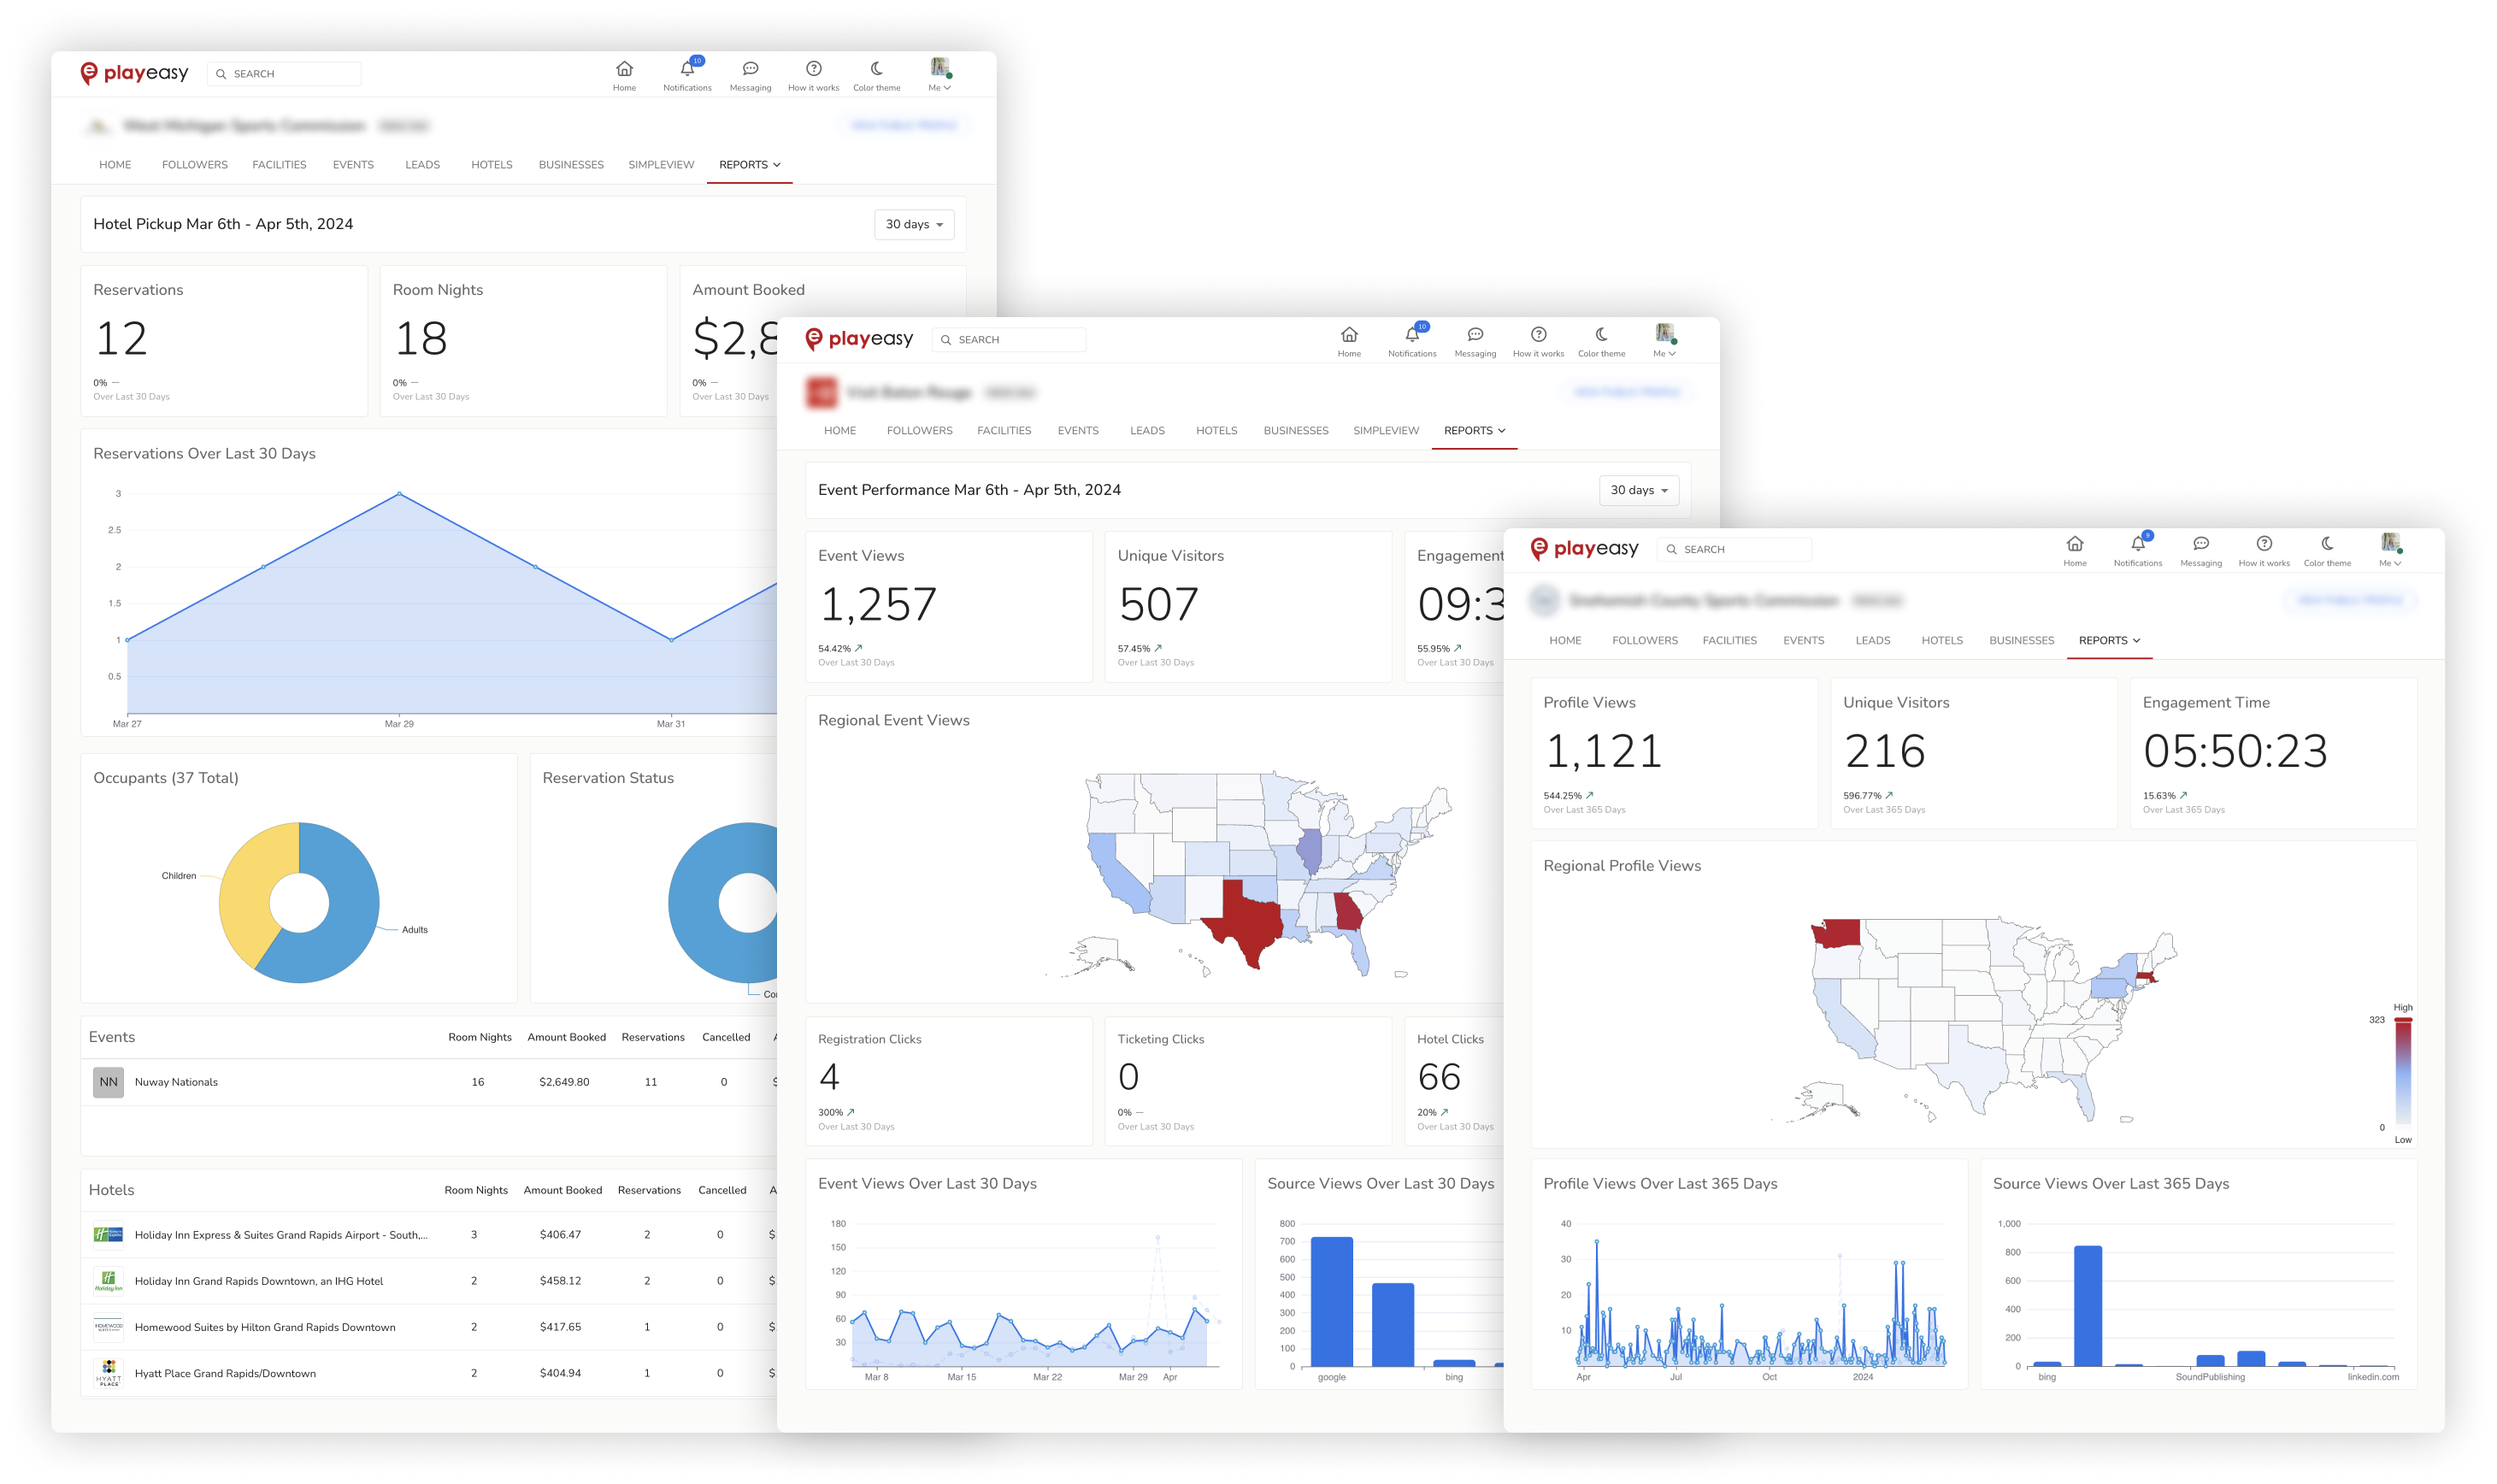Click search field in Hotel Pickup window
The image size is (2497, 1484).
coord(284,74)
